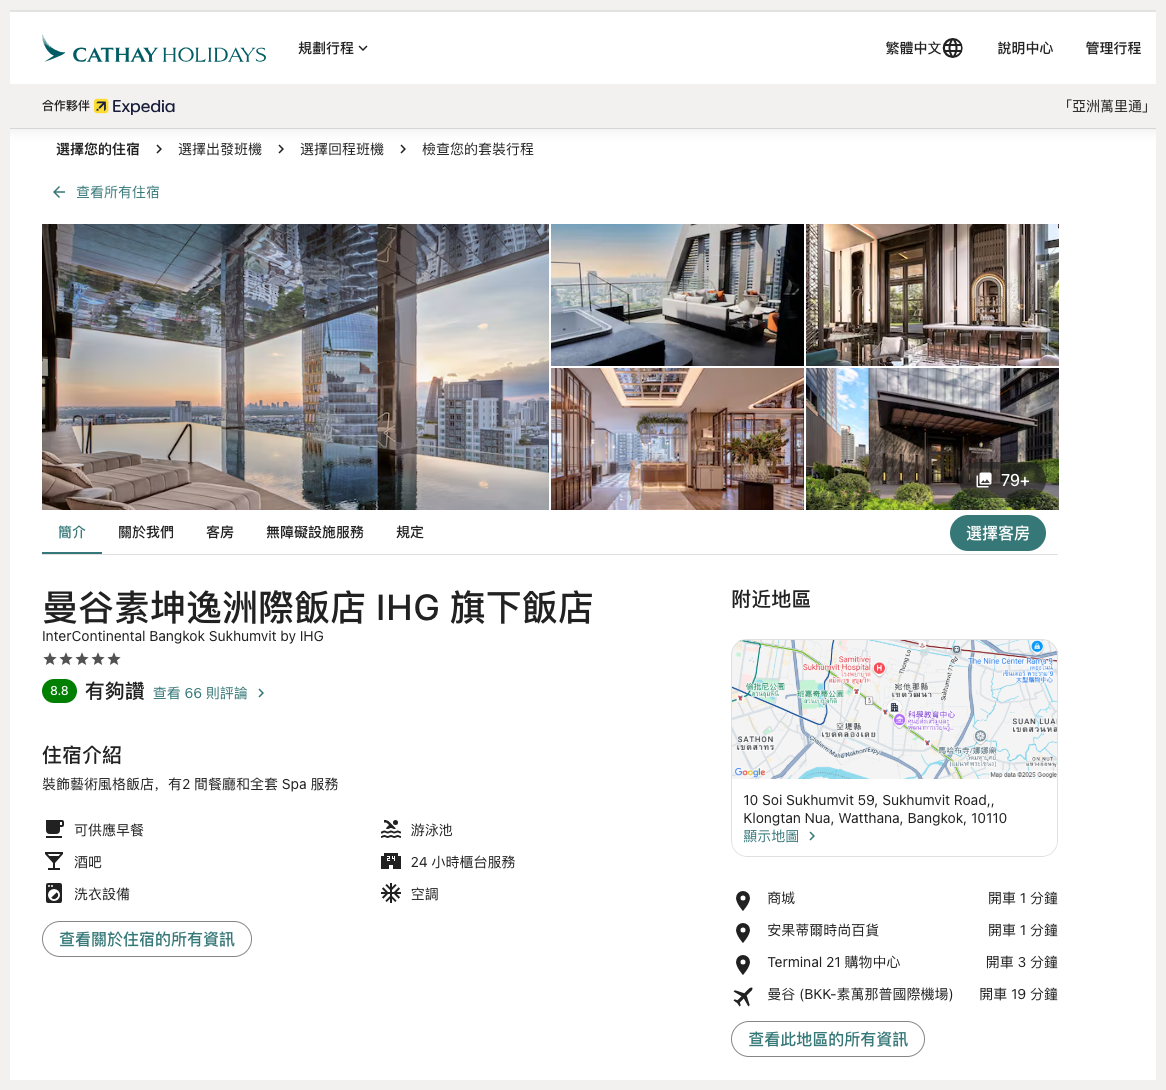The image size is (1166, 1090).
Task: Click the globe language icon
Action: click(x=953, y=48)
